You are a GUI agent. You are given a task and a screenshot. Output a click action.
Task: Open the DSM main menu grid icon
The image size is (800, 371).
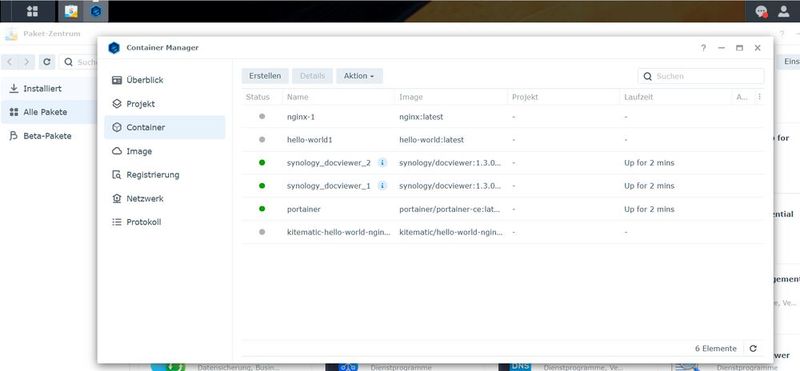tap(32, 11)
